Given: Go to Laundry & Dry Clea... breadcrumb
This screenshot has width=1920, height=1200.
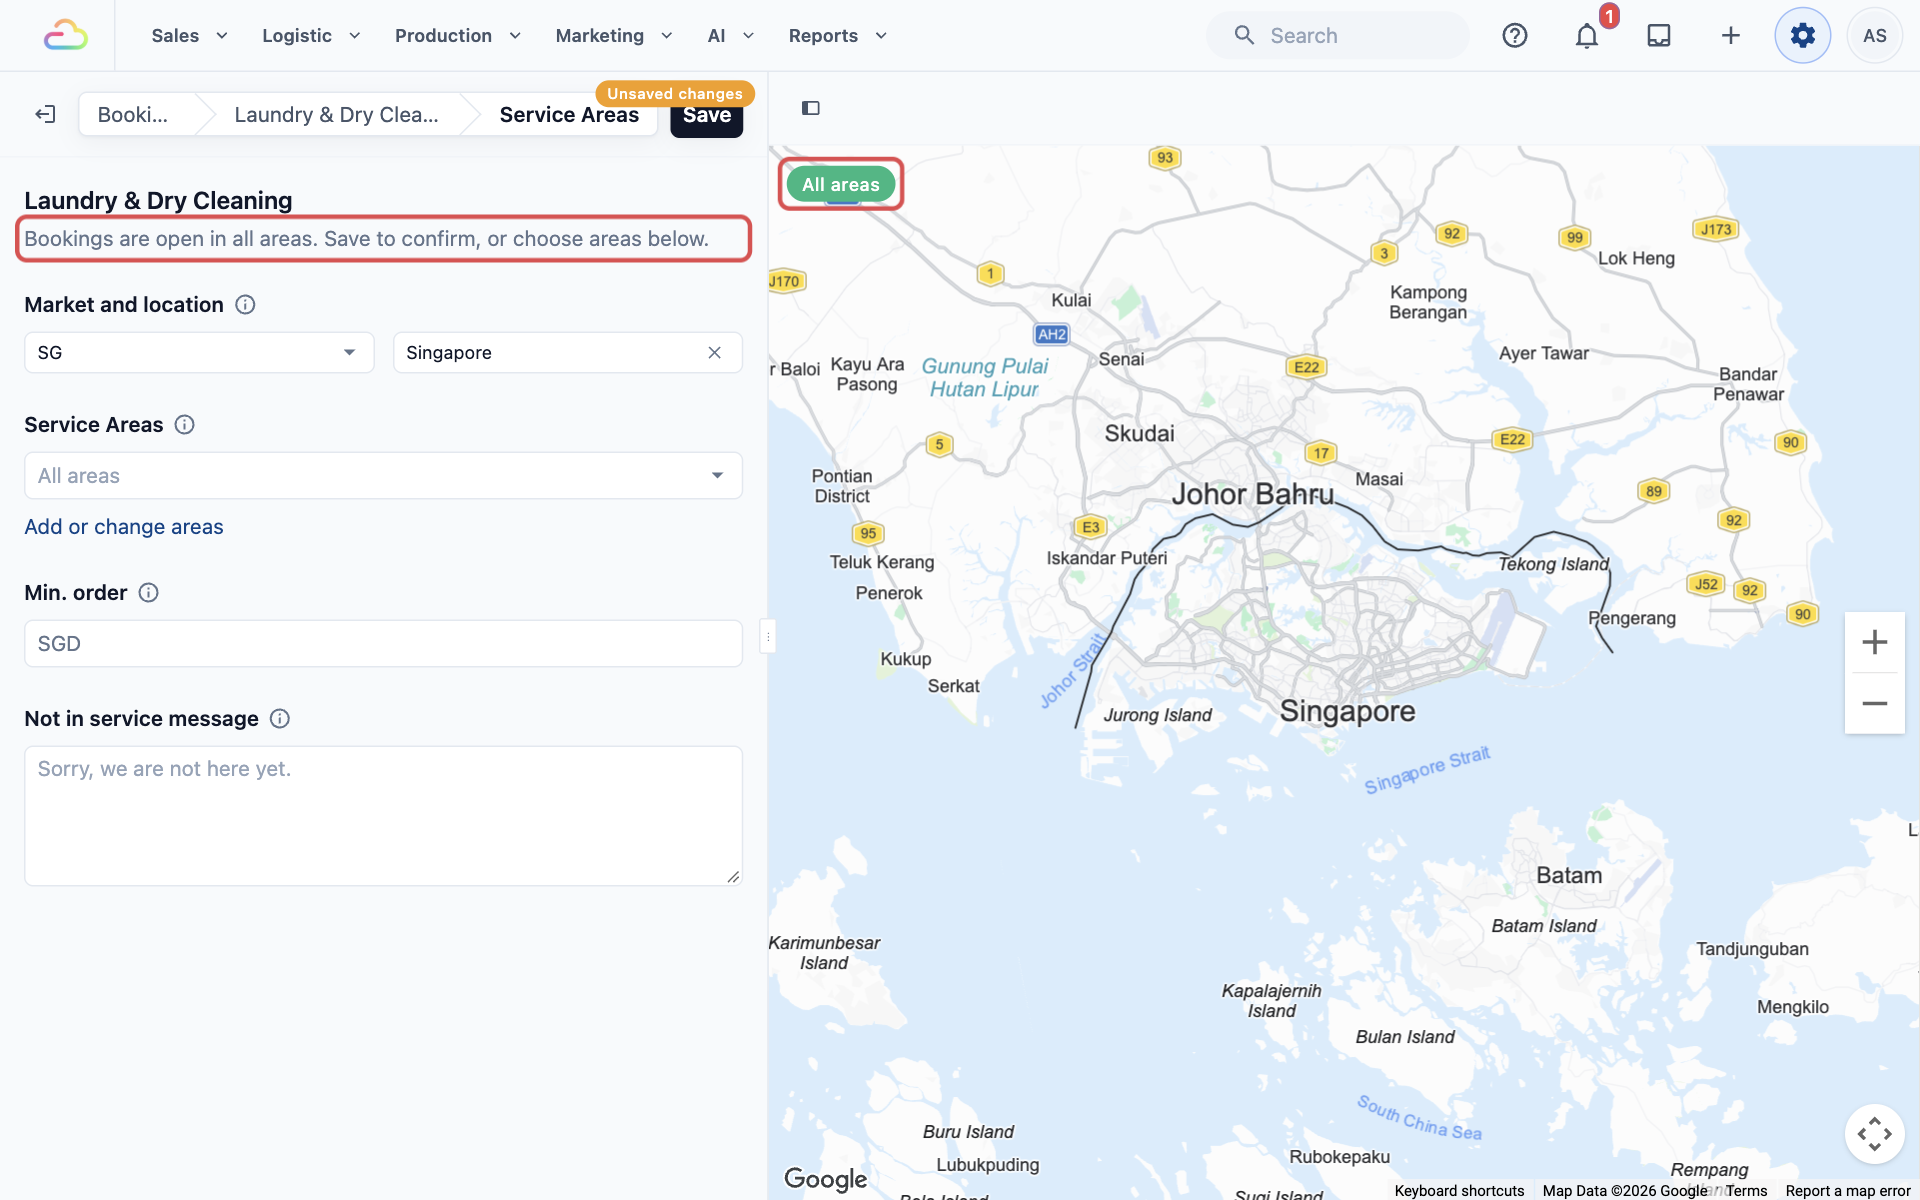Looking at the screenshot, I should coord(336,115).
